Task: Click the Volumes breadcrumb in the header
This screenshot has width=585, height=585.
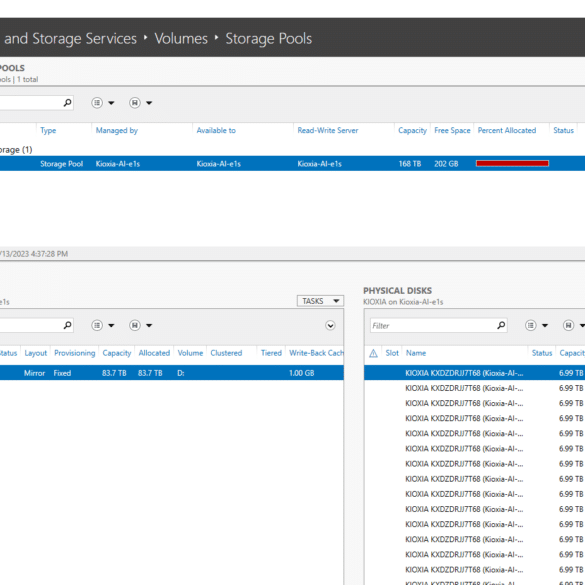Action: coord(181,38)
